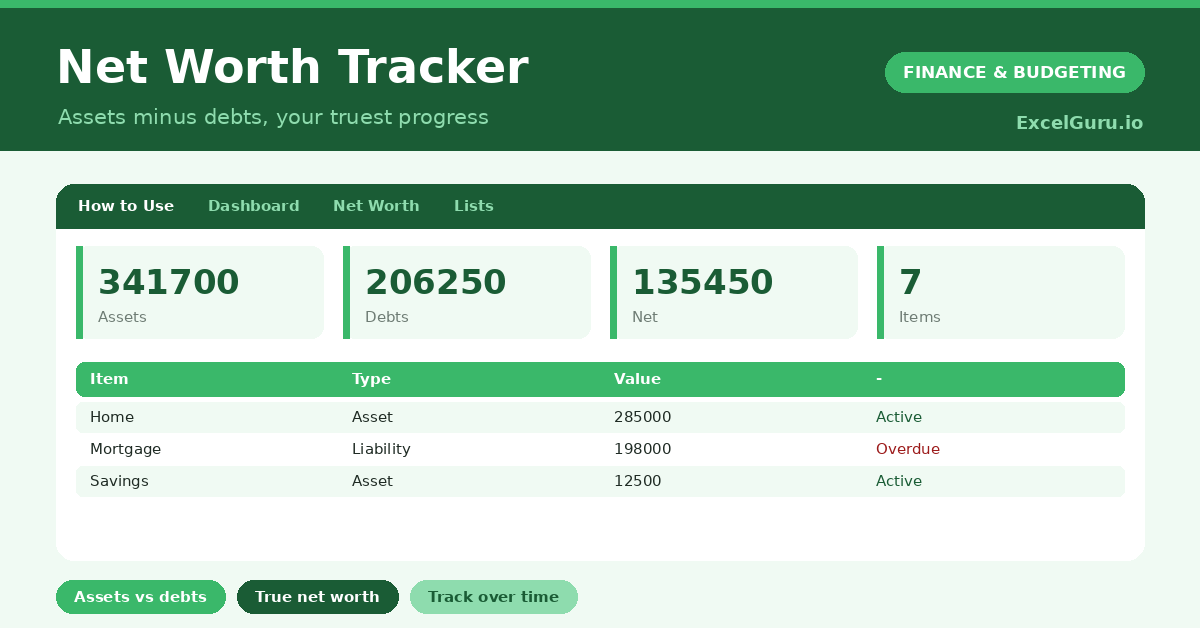The height and width of the screenshot is (628, 1200).
Task: Click the Type cell in Savings row
Action: point(372,481)
